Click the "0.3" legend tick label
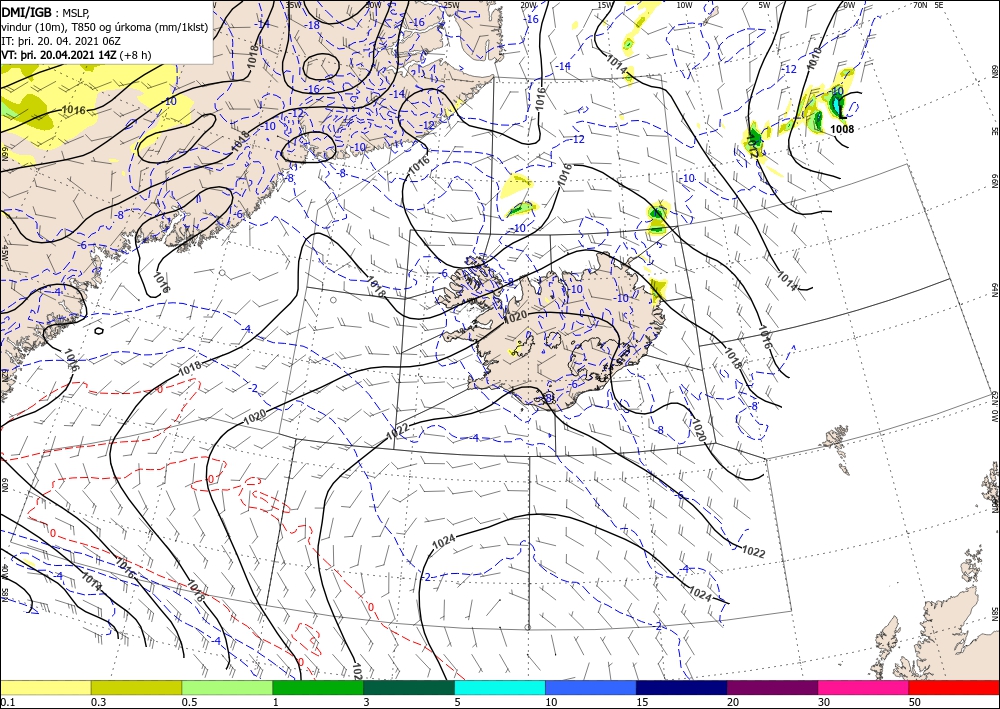The height and width of the screenshot is (709, 1000). (x=98, y=702)
